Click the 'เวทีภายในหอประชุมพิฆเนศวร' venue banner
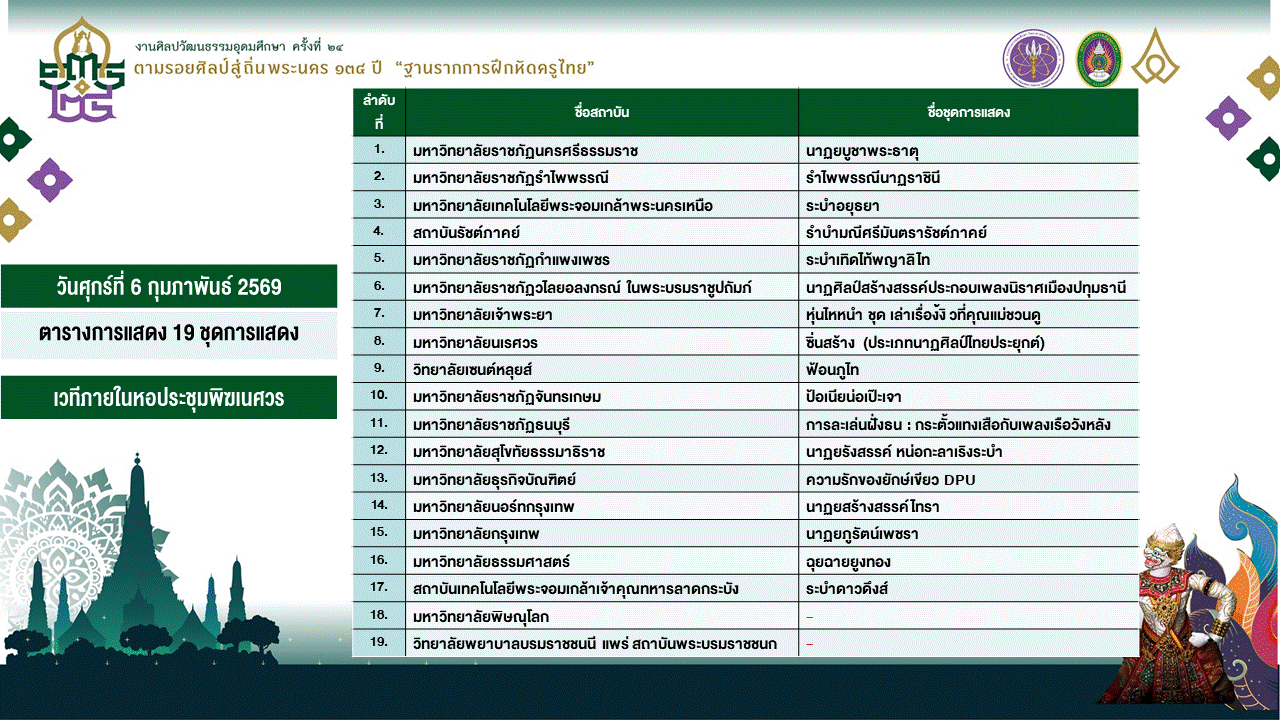This screenshot has width=1280, height=720. tap(168, 398)
